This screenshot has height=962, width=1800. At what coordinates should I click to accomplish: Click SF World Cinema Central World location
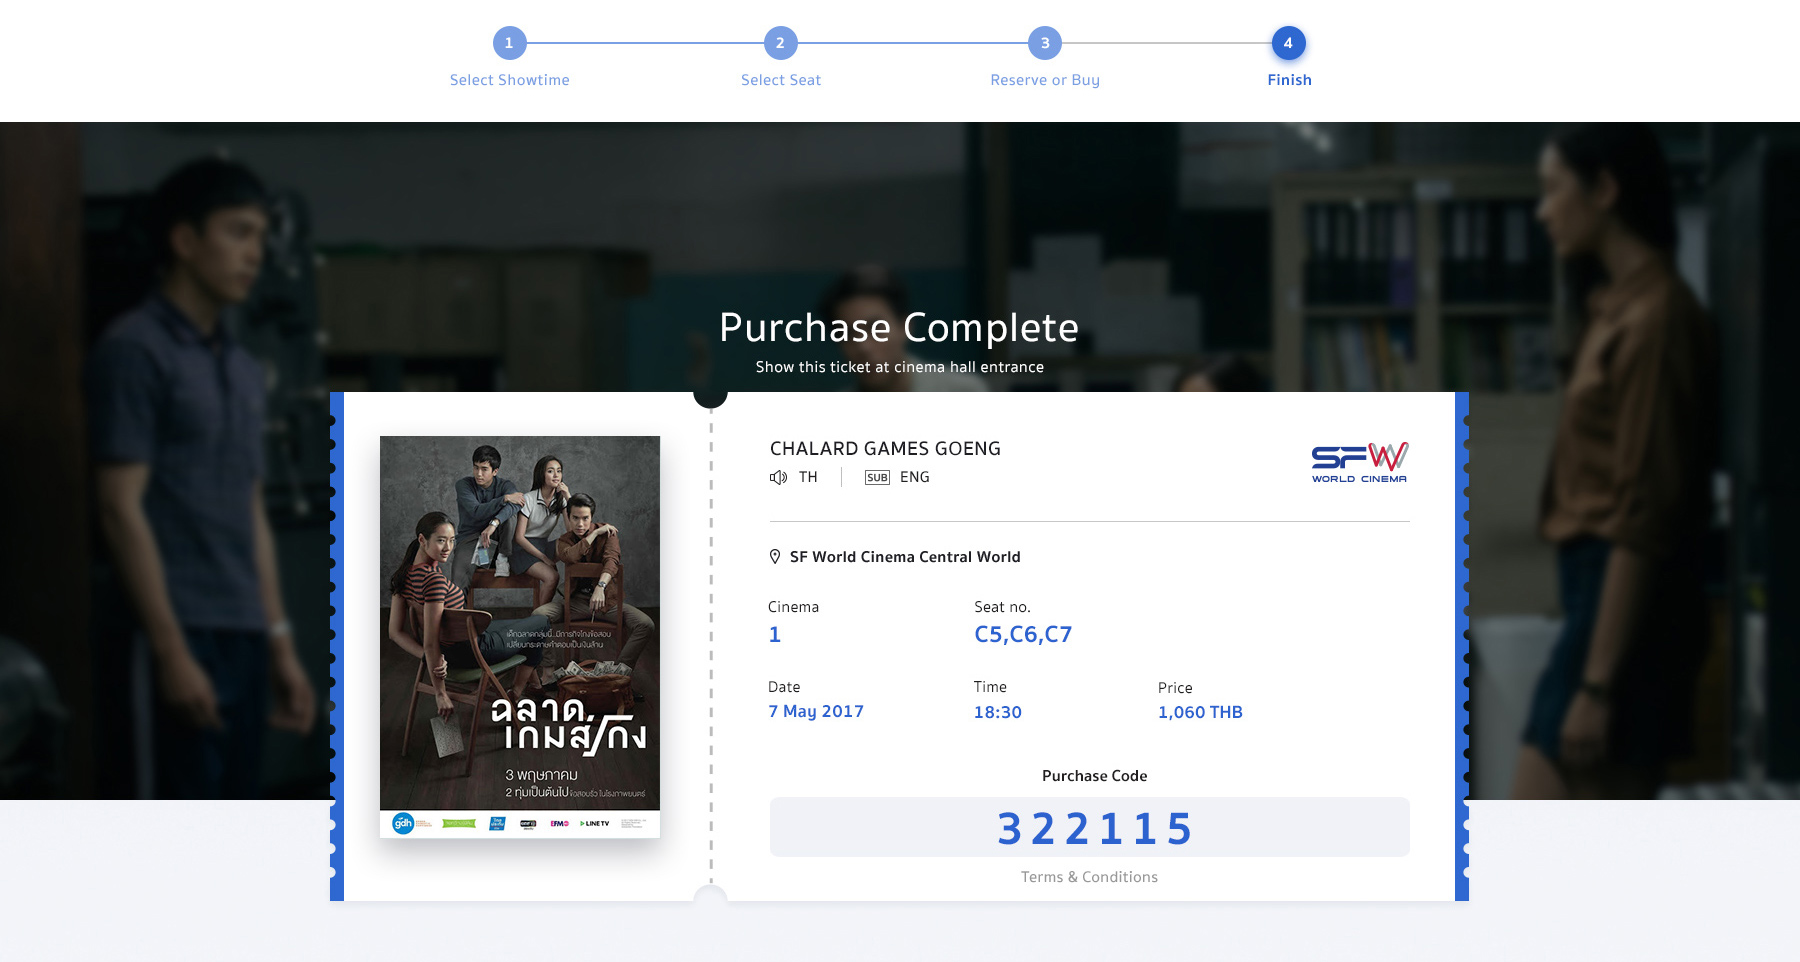click(x=905, y=557)
